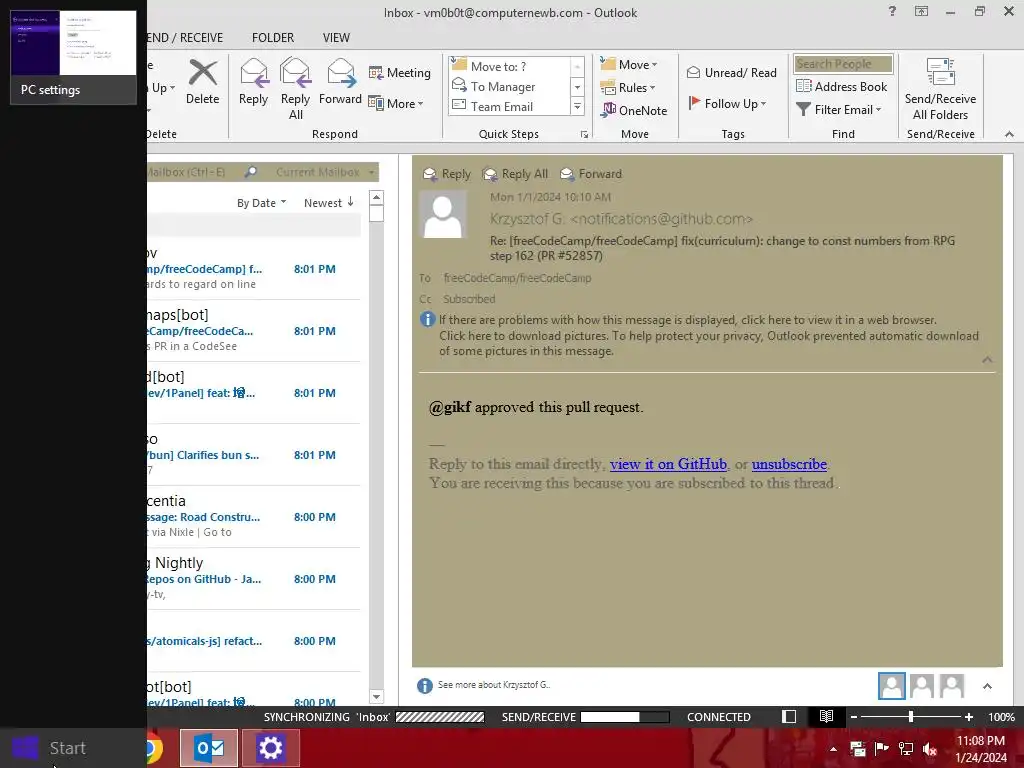This screenshot has width=1024, height=768.
Task: Toggle Unread/Read status
Action: coord(731,72)
